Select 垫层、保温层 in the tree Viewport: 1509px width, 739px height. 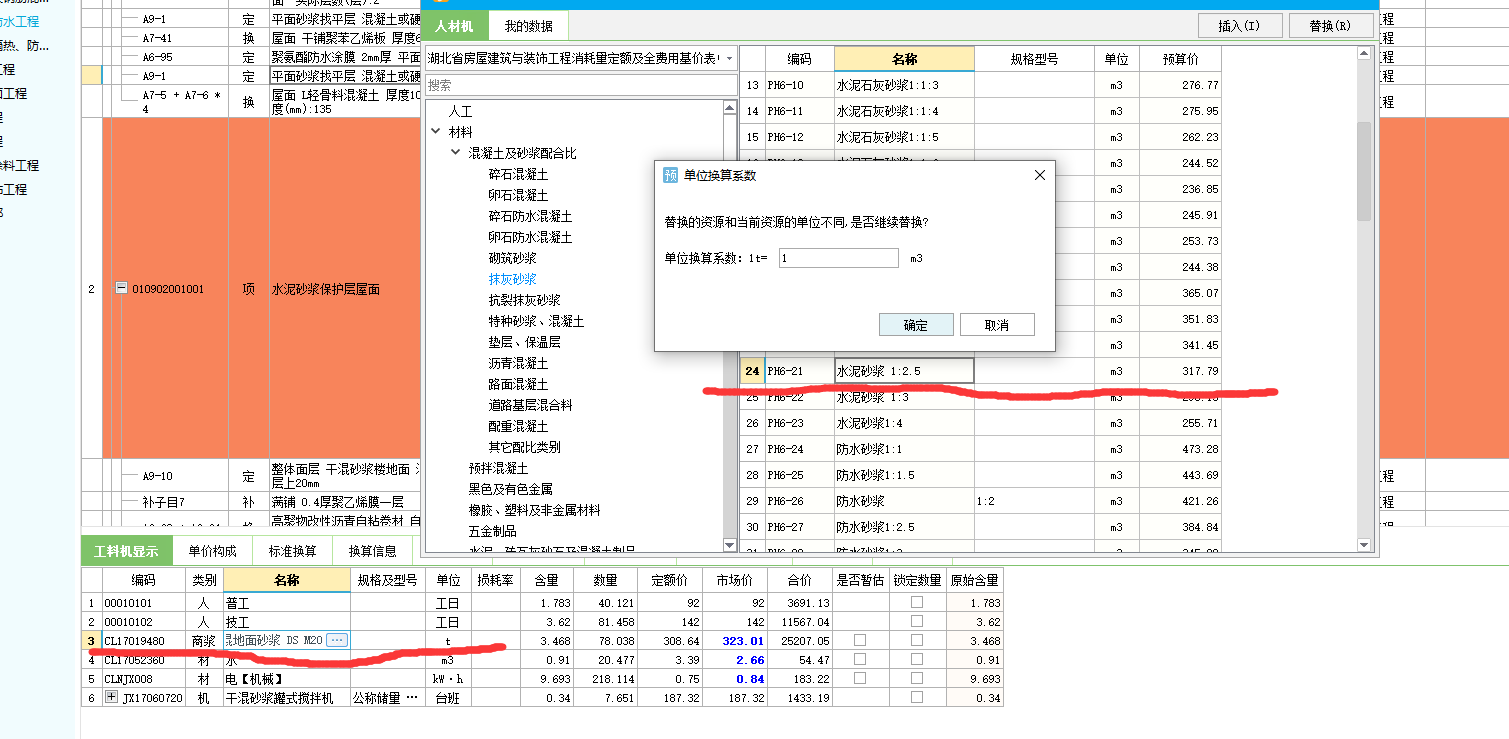click(524, 342)
